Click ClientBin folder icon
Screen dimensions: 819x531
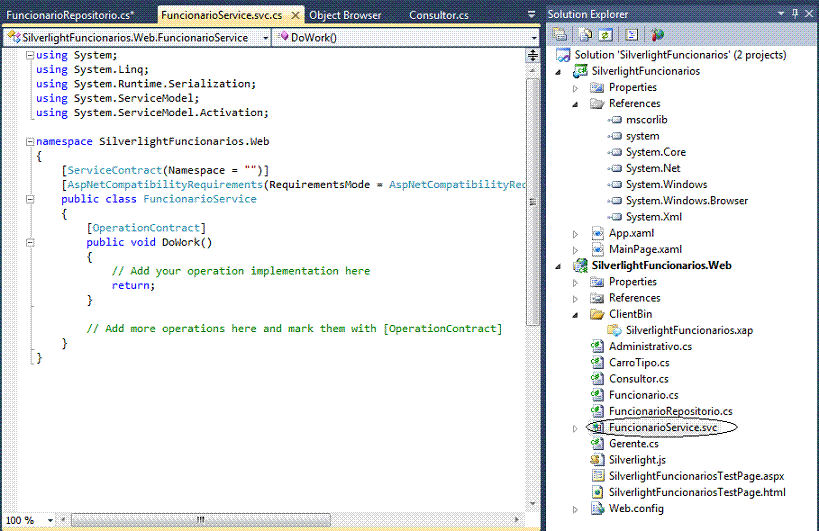pos(597,314)
